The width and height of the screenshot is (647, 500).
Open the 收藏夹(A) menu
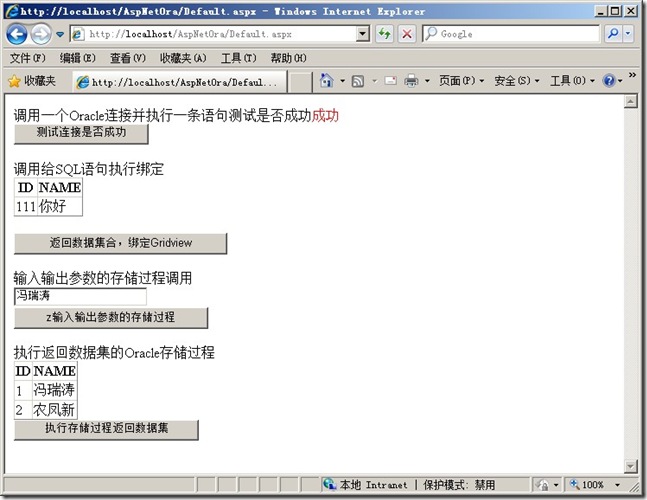[183, 58]
